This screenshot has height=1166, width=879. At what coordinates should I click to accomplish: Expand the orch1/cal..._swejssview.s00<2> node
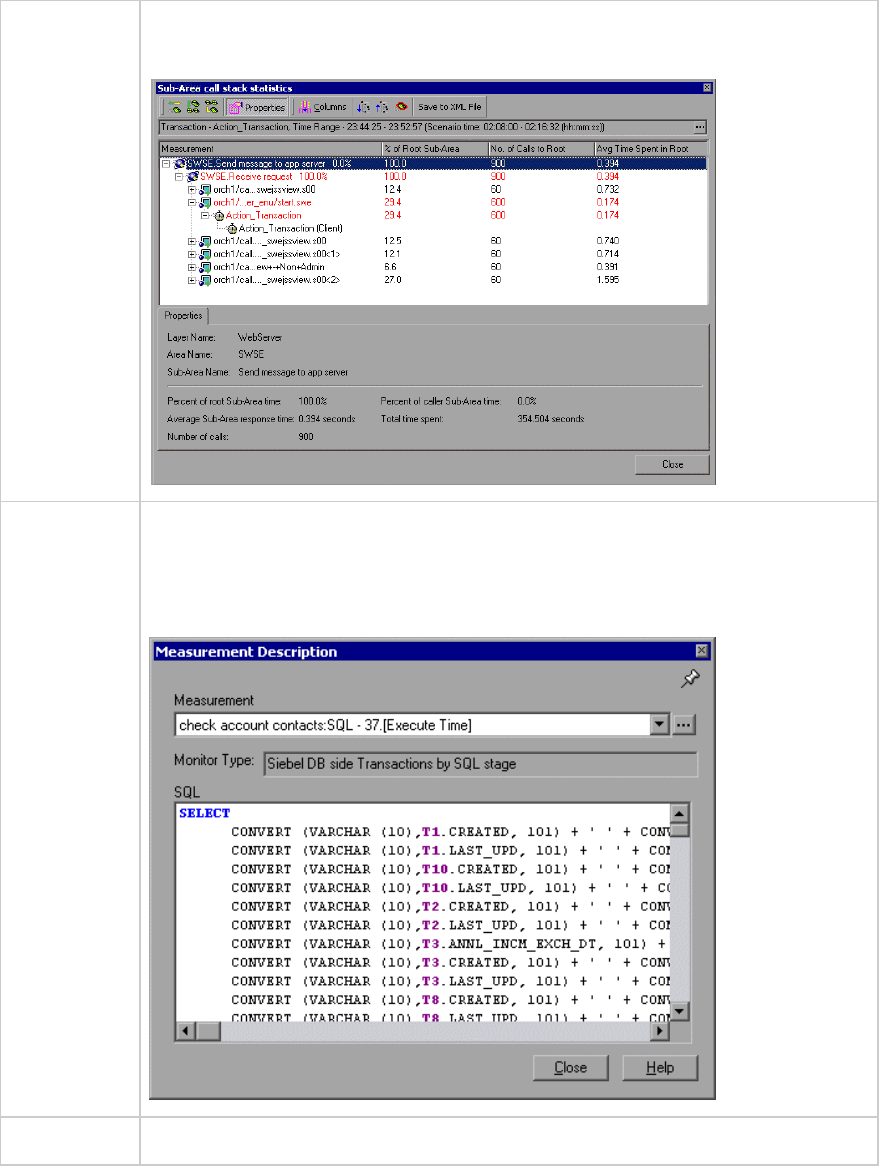[192, 280]
